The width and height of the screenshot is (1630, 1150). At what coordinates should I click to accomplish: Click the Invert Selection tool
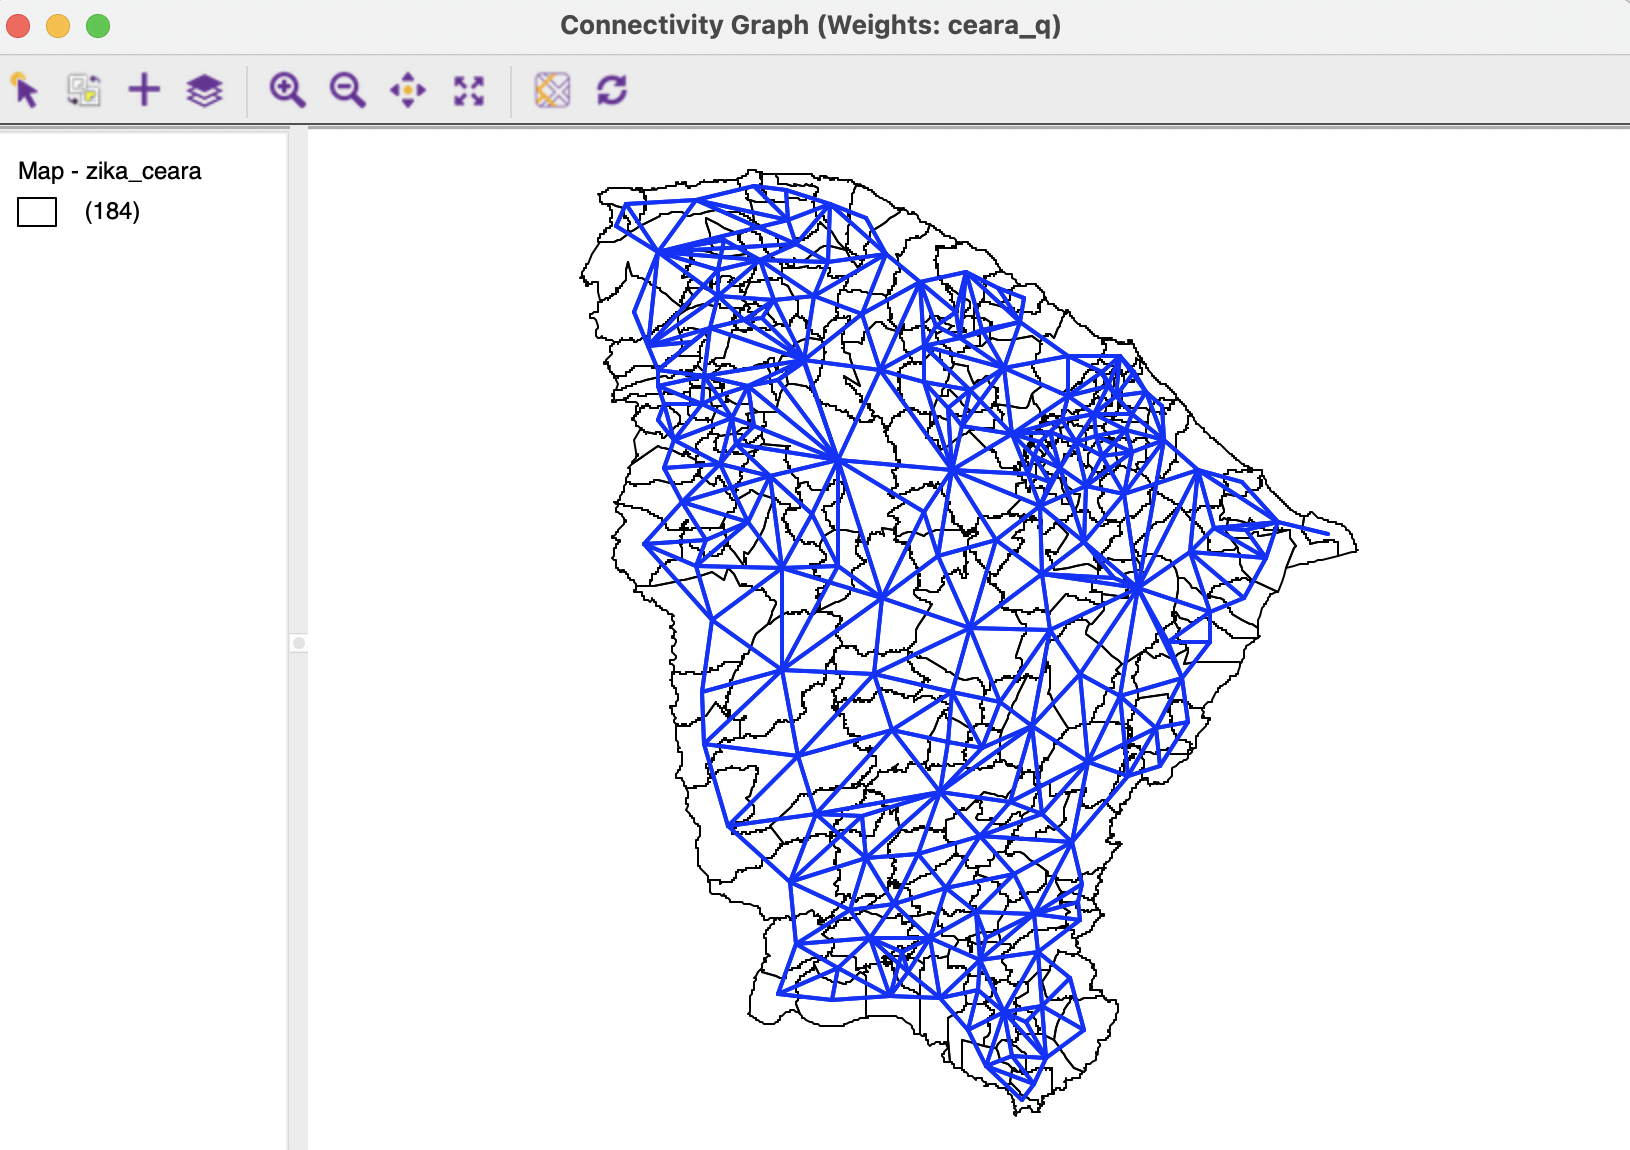(x=84, y=90)
